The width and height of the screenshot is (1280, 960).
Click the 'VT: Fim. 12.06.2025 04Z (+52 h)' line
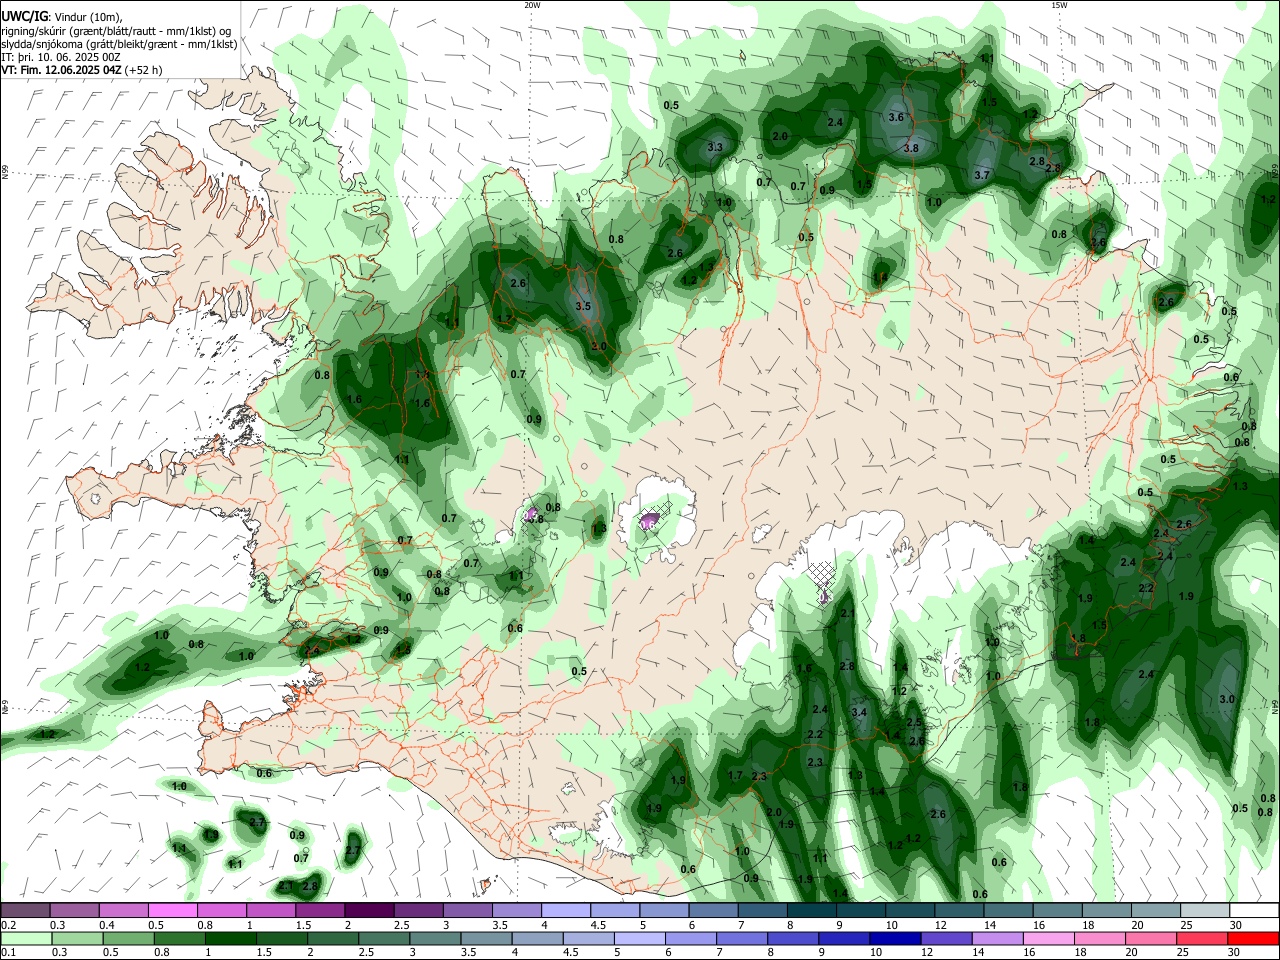[x=81, y=70]
